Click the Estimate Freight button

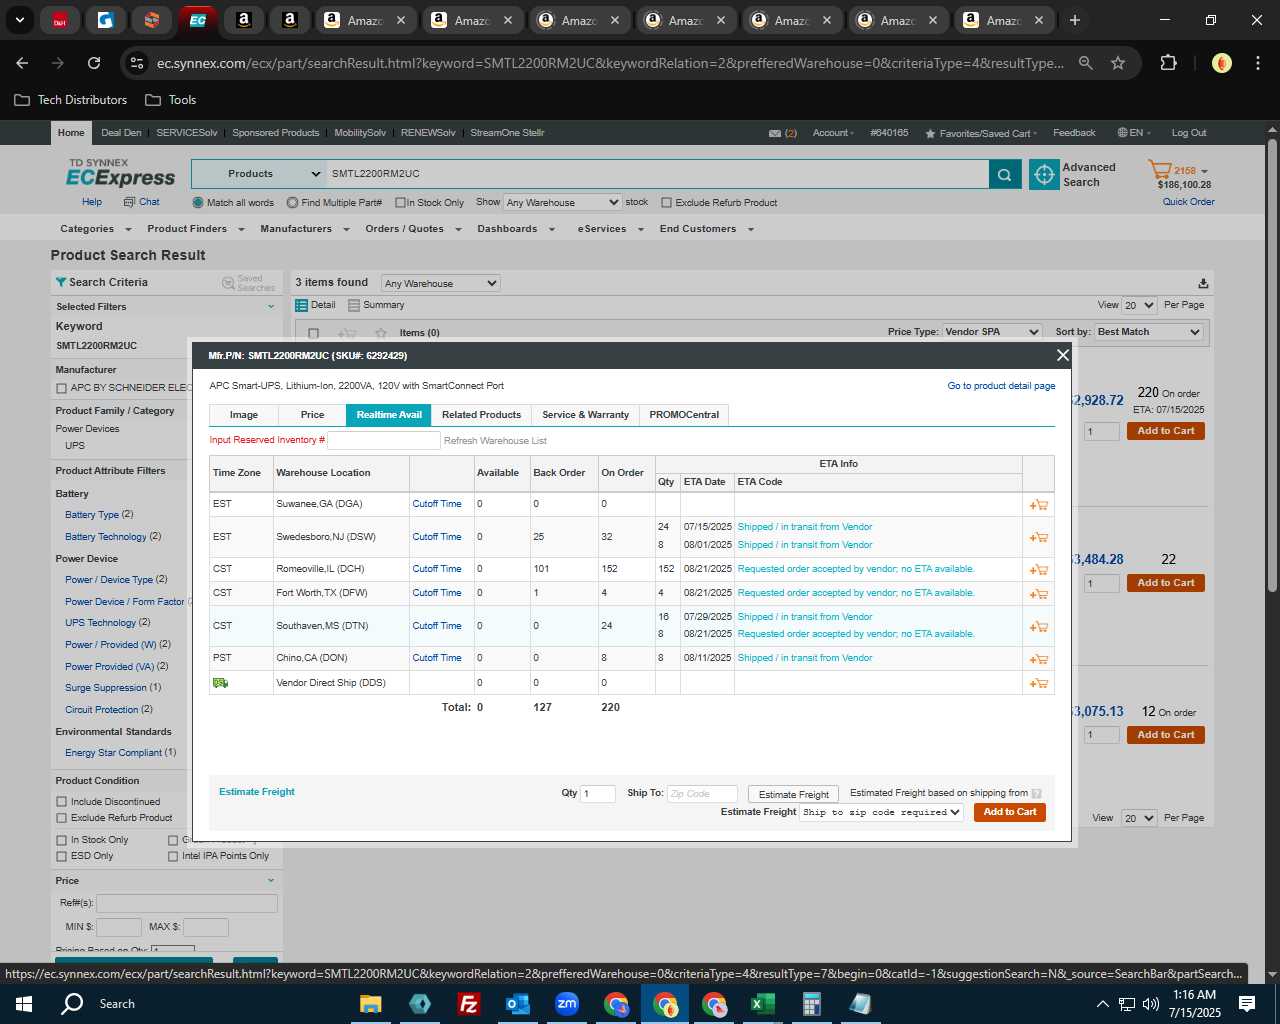click(x=793, y=794)
